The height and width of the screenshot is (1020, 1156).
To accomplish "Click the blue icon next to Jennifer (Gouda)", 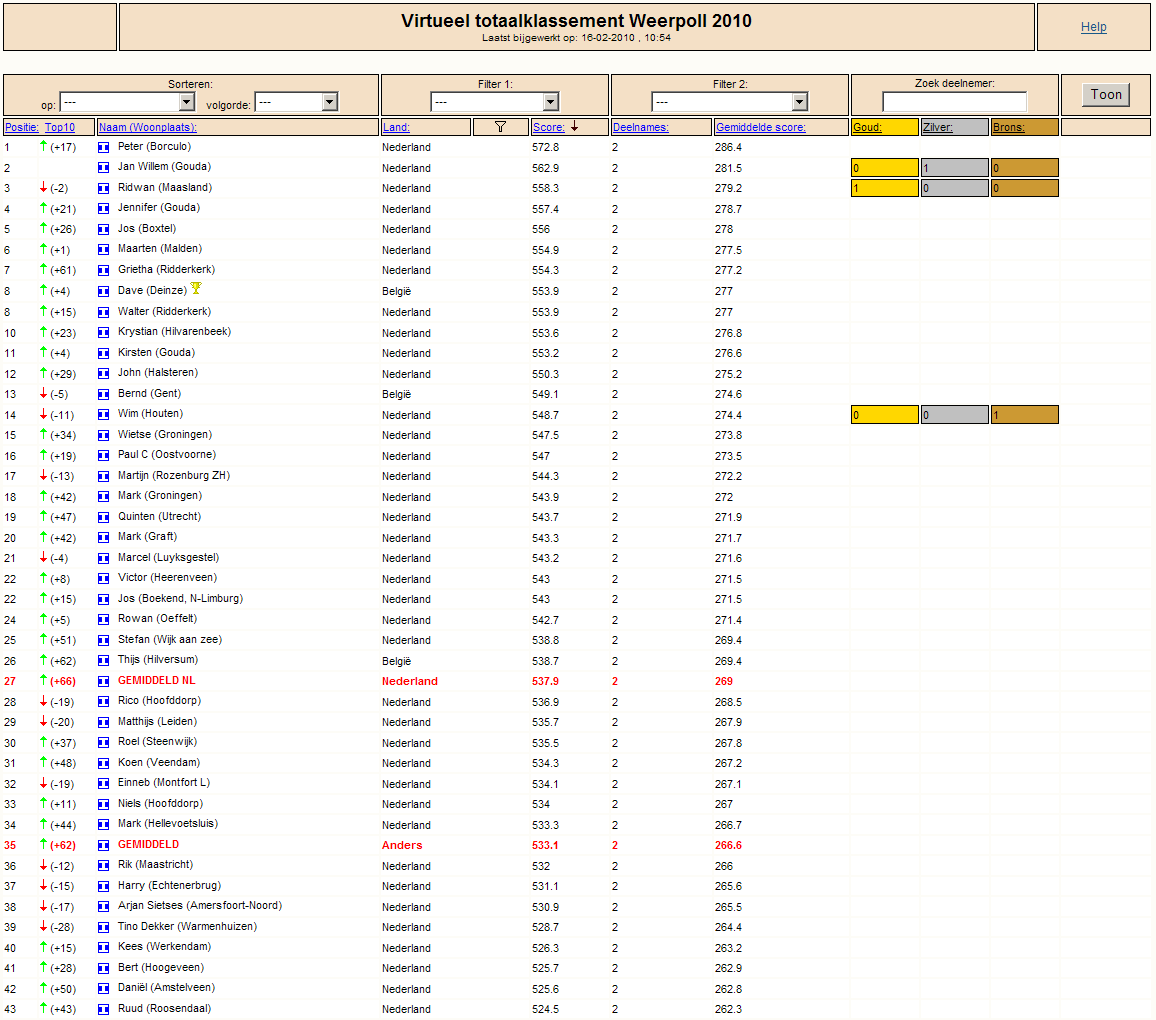I will pos(103,209).
